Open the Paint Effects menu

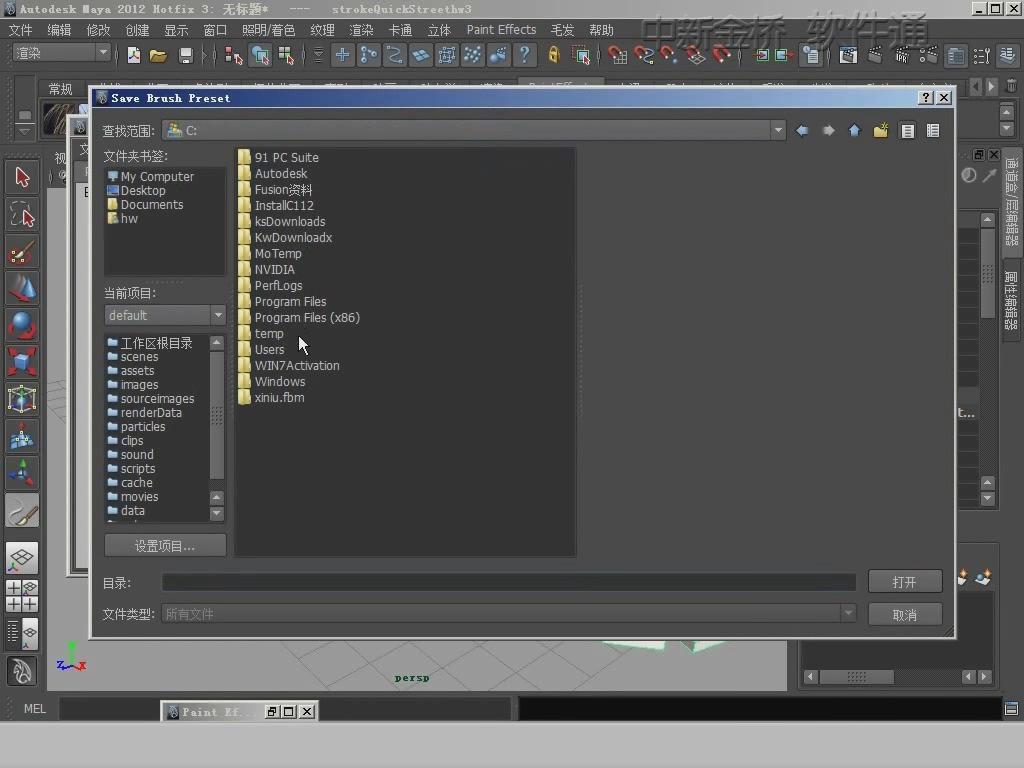pos(501,30)
